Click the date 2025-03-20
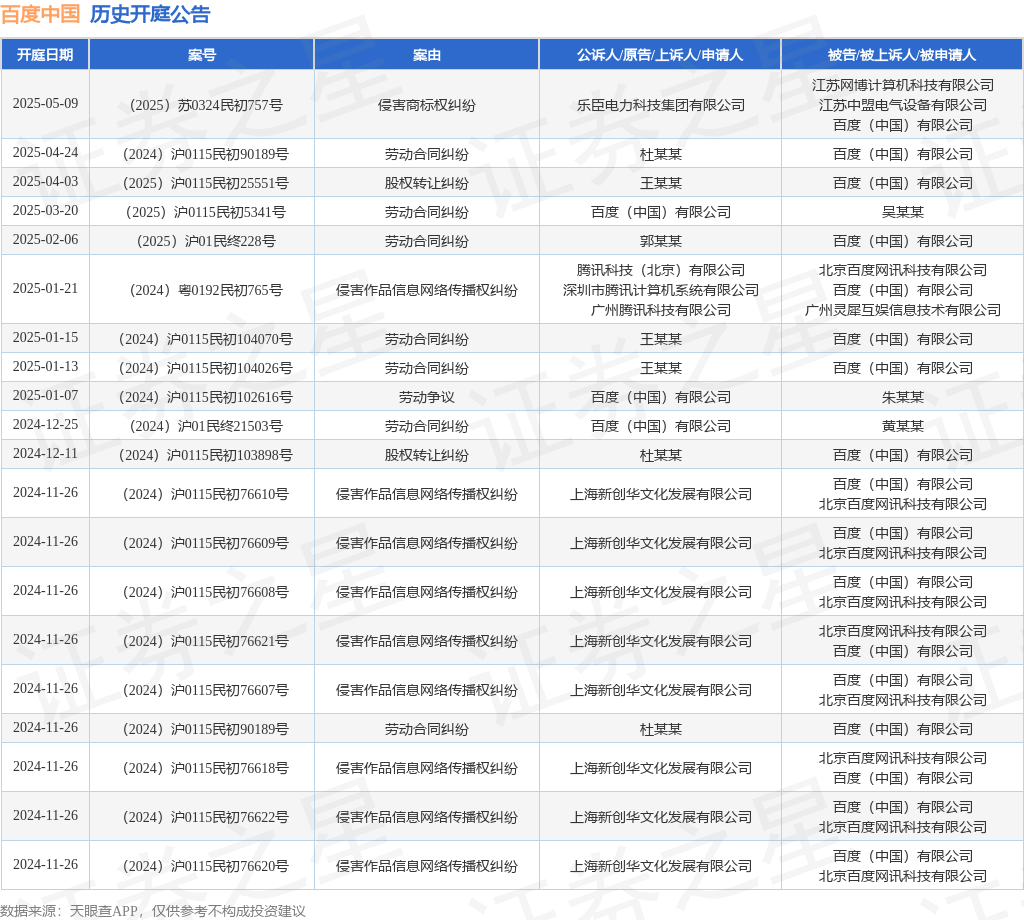The image size is (1024, 920). pos(46,211)
